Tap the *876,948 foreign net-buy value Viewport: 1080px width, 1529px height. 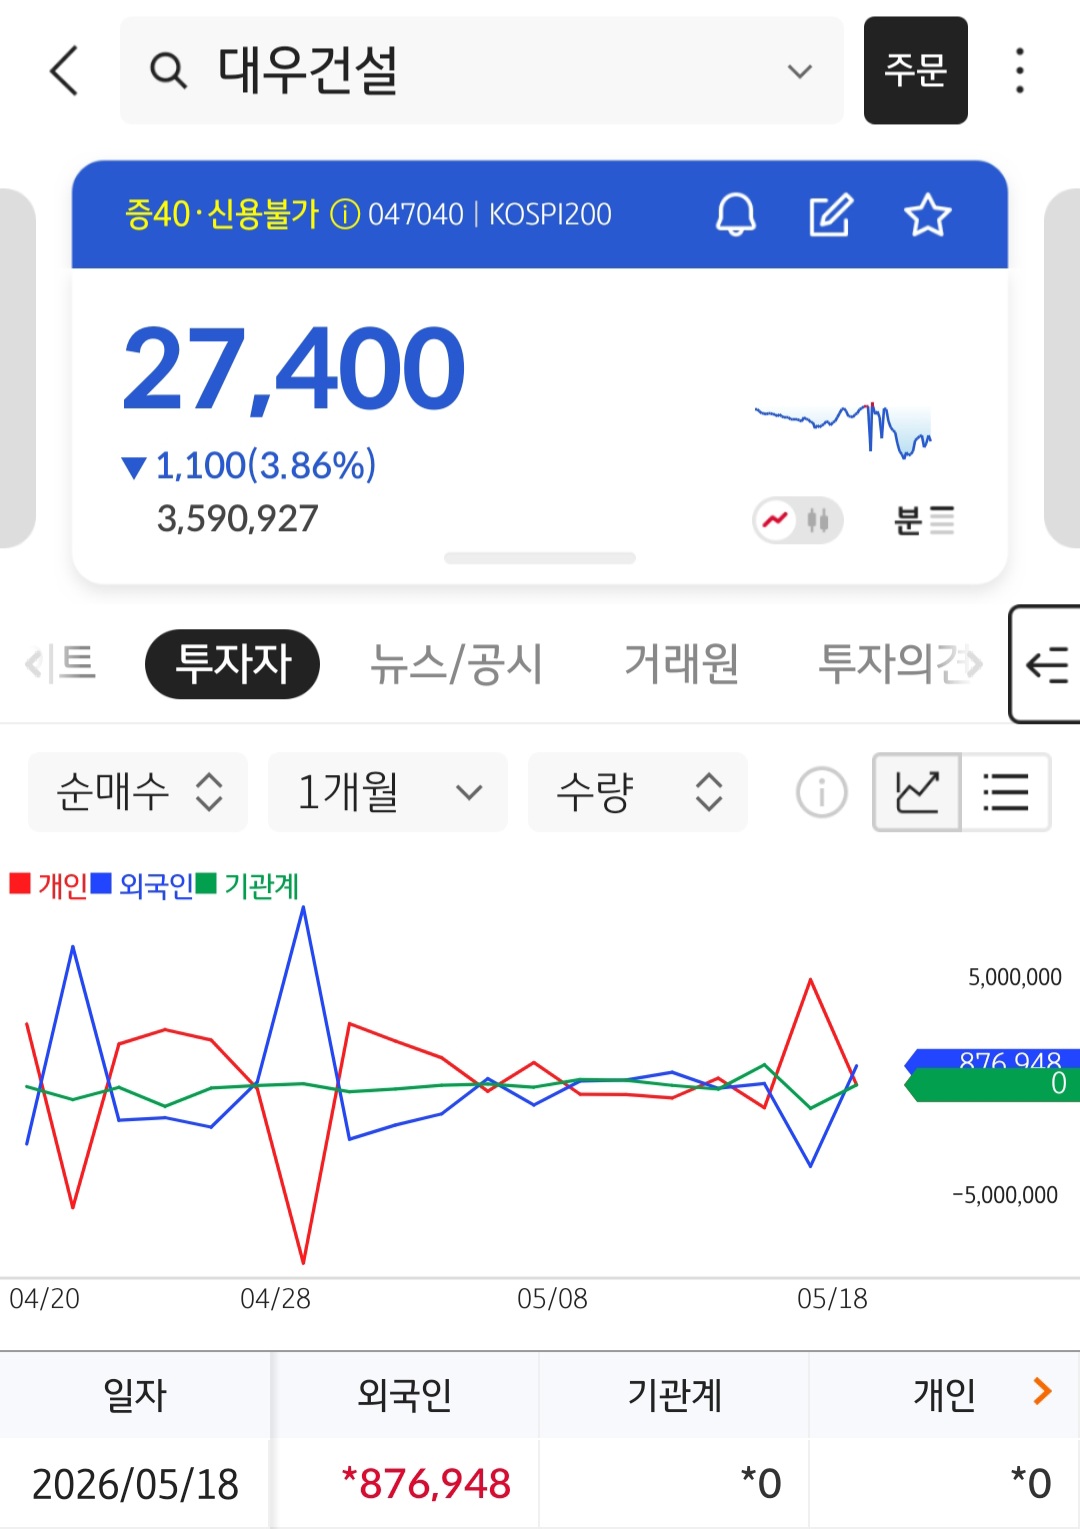click(426, 1484)
